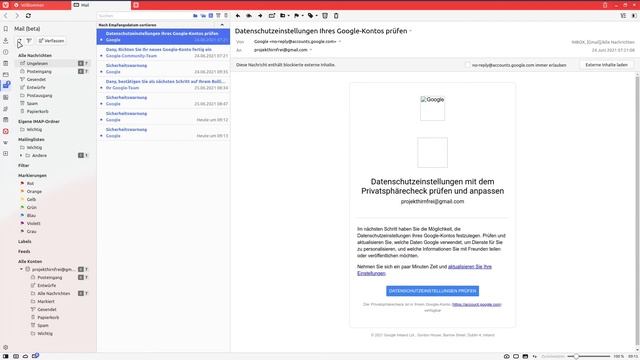Image resolution: width=640 pixels, height=360 pixels.
Task: Open the red Vivaldi web panel icon
Action: click(5, 131)
